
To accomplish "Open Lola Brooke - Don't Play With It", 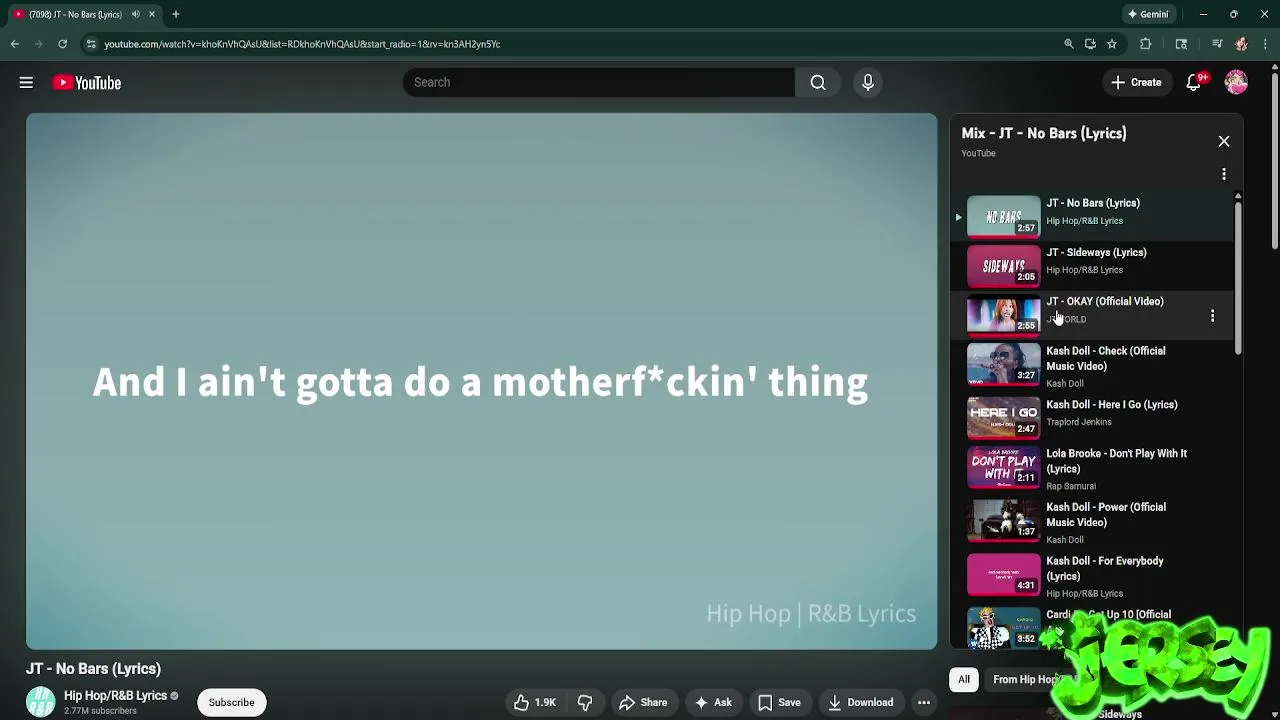I will coord(1116,461).
